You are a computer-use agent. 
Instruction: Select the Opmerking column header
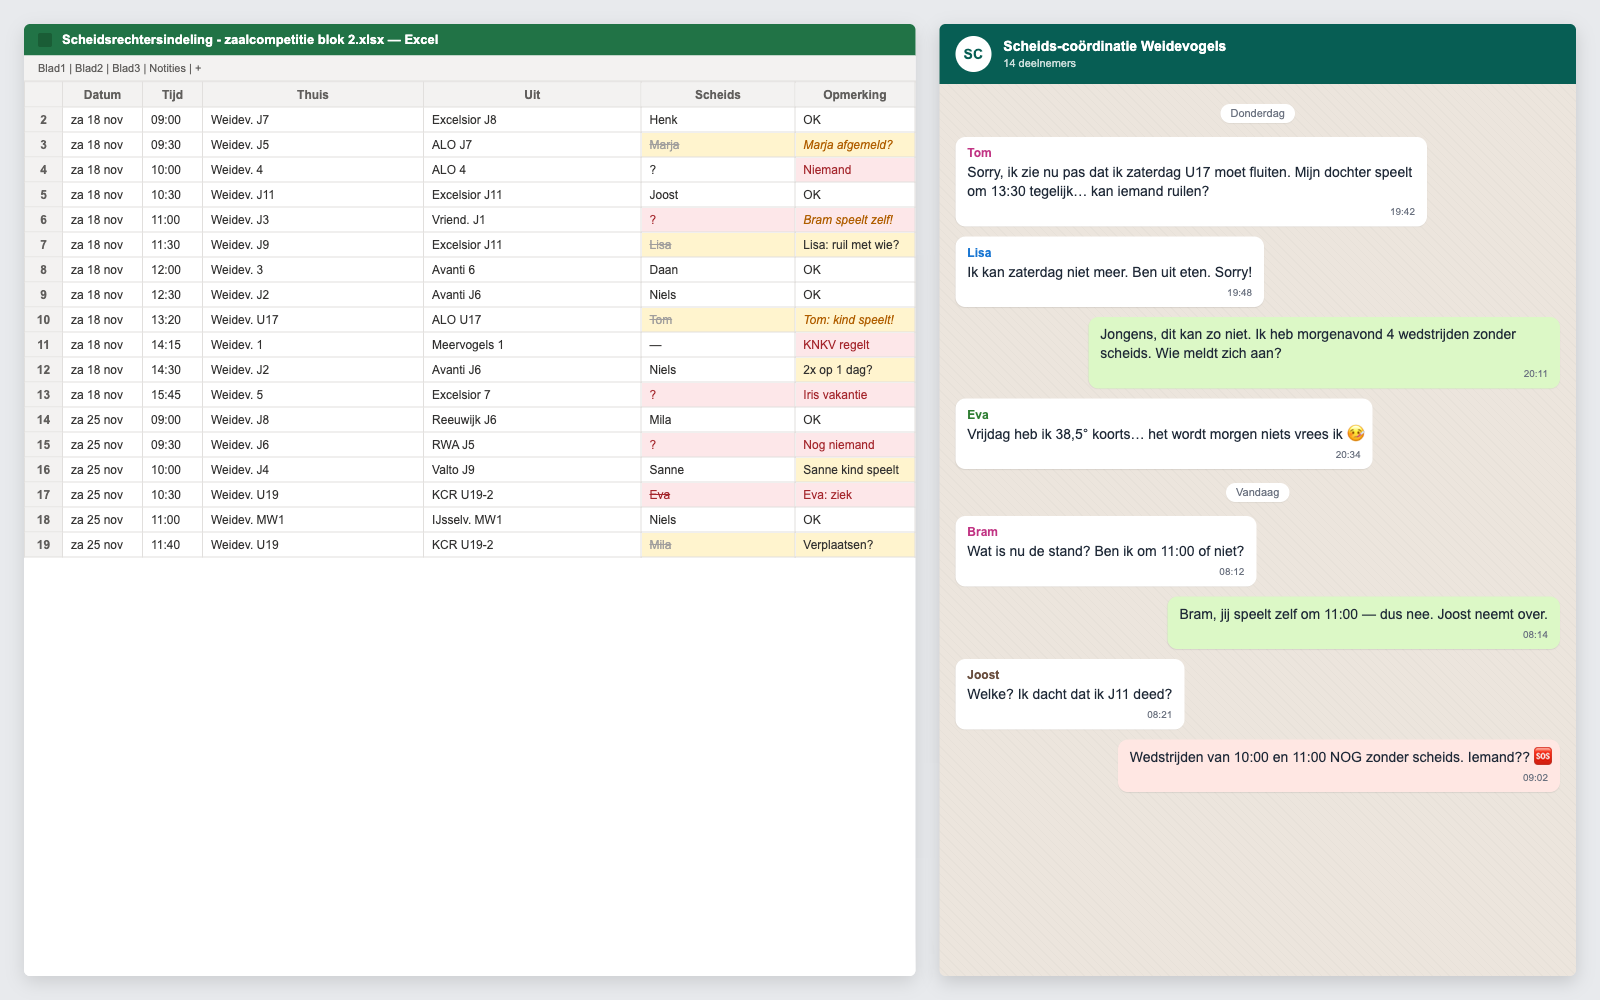[x=855, y=95]
